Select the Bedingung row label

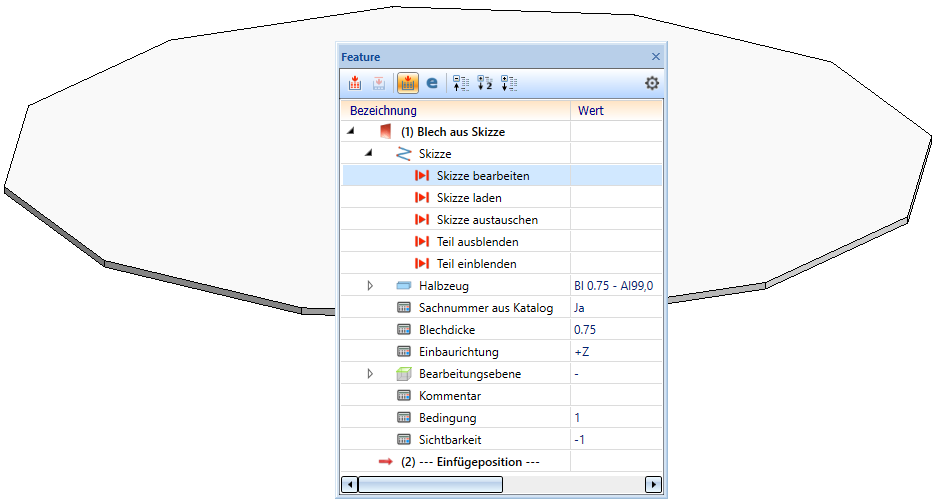click(447, 418)
